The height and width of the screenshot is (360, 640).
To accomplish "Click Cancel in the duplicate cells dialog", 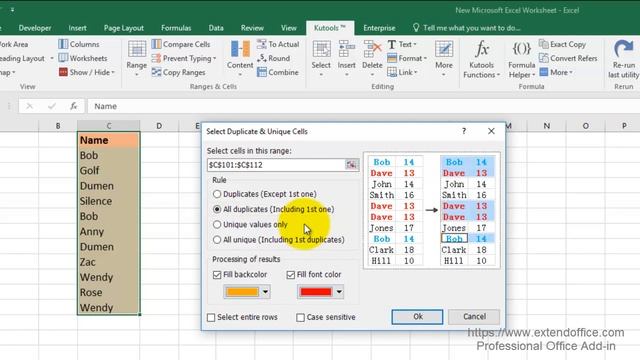I will (x=474, y=317).
